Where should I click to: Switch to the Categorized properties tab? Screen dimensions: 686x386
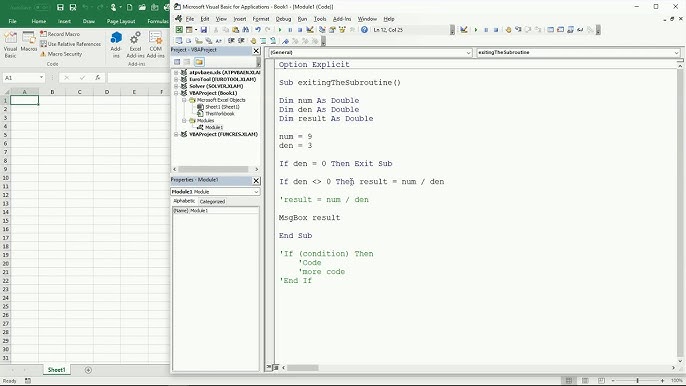tap(212, 201)
